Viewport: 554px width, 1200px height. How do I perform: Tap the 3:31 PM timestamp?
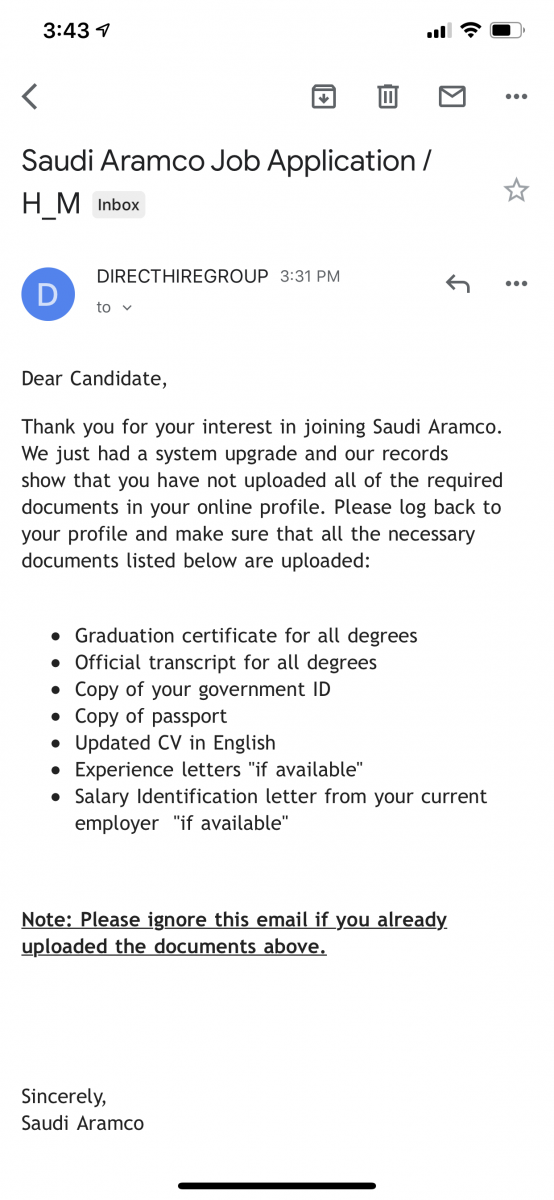tap(310, 276)
